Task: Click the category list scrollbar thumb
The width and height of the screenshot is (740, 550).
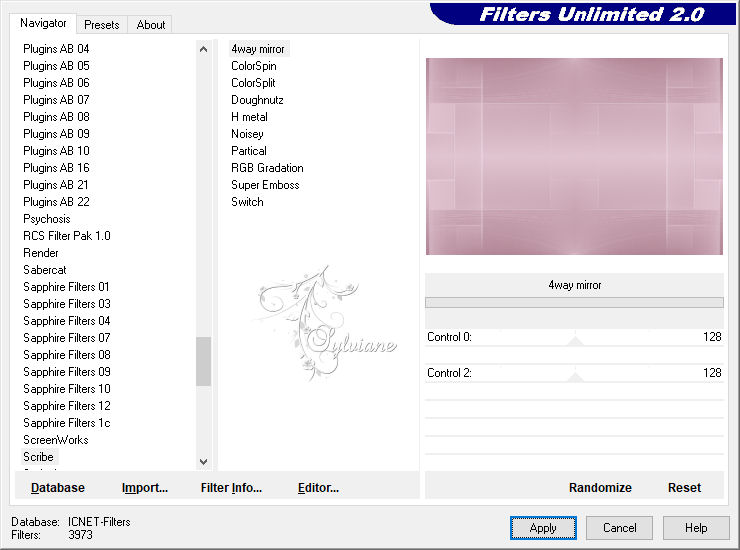Action: click(203, 361)
